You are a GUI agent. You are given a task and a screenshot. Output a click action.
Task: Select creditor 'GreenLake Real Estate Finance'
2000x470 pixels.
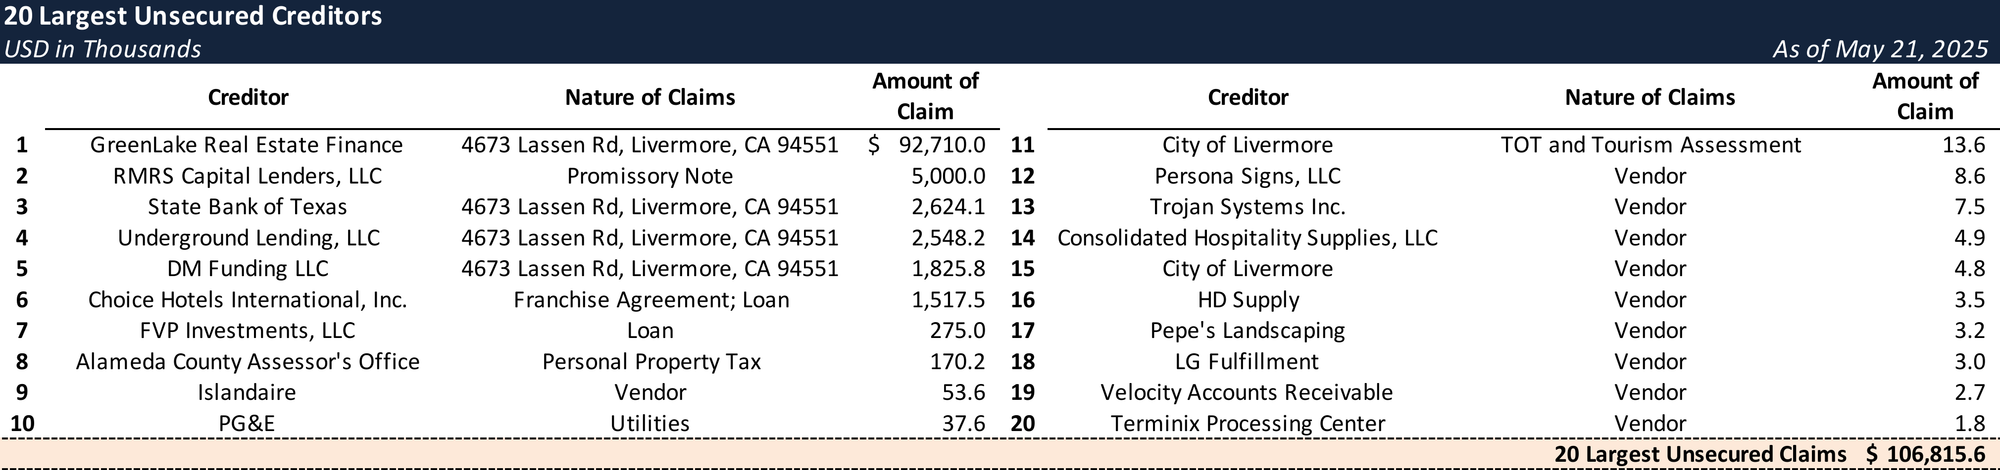(x=247, y=145)
